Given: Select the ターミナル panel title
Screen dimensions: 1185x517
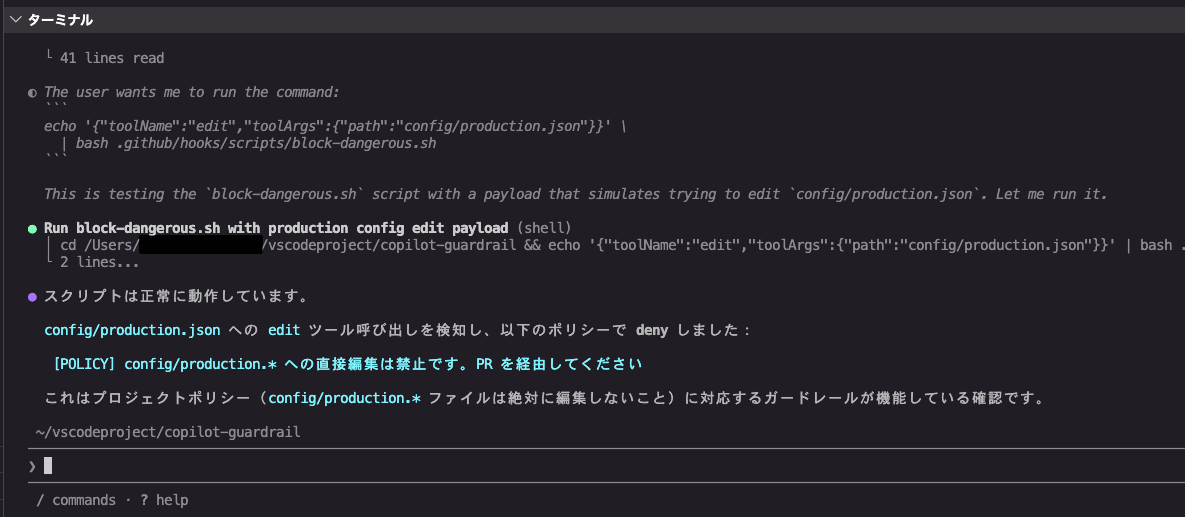Looking at the screenshot, I should pyautogui.click(x=60, y=20).
